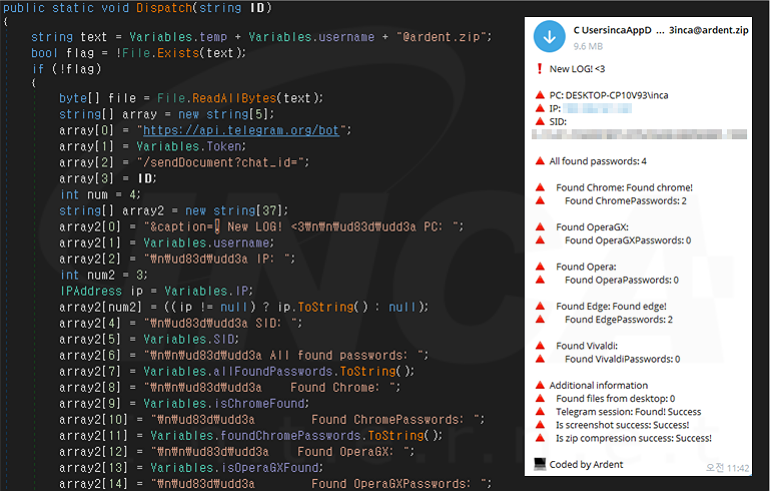Click 'Variables.username' in array2[1] line
The image size is (770, 491).
[x=206, y=243]
